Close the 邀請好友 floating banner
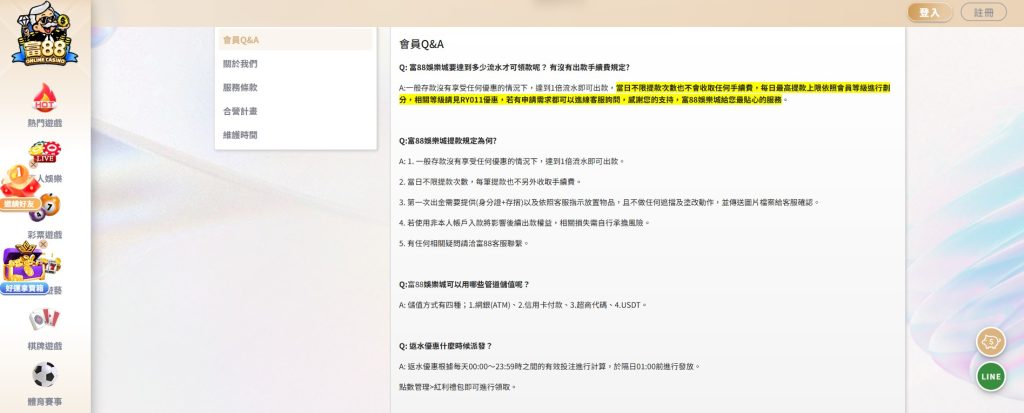 pos(33,164)
